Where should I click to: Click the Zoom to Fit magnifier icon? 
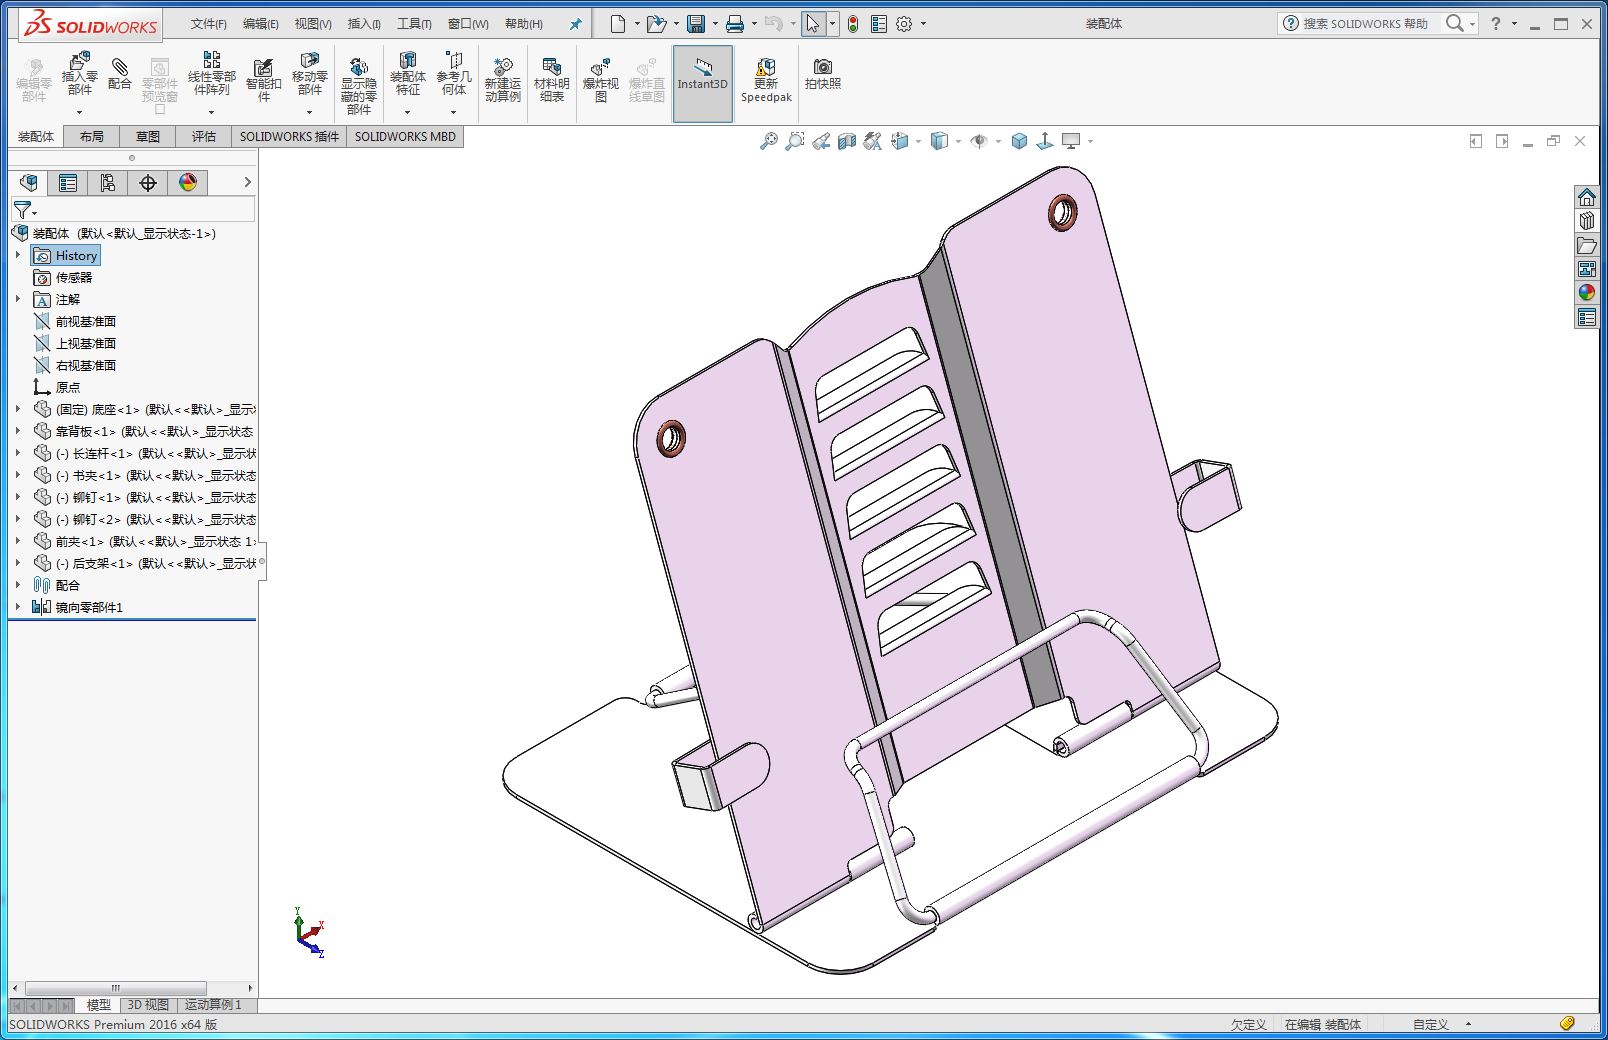coord(768,141)
